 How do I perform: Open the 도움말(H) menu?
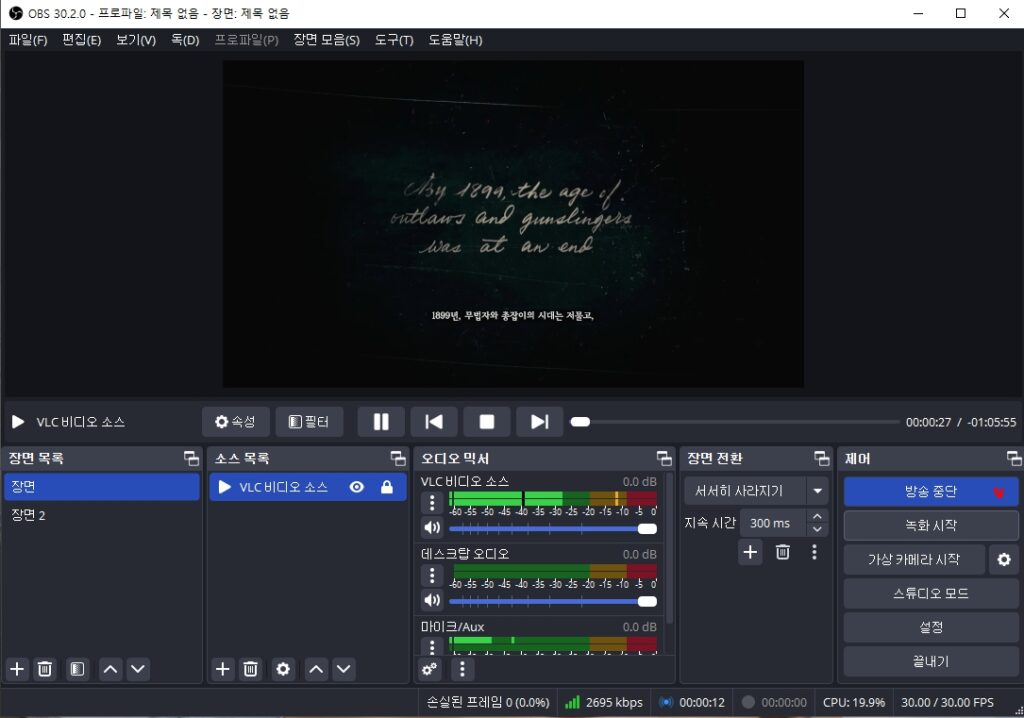click(x=455, y=40)
